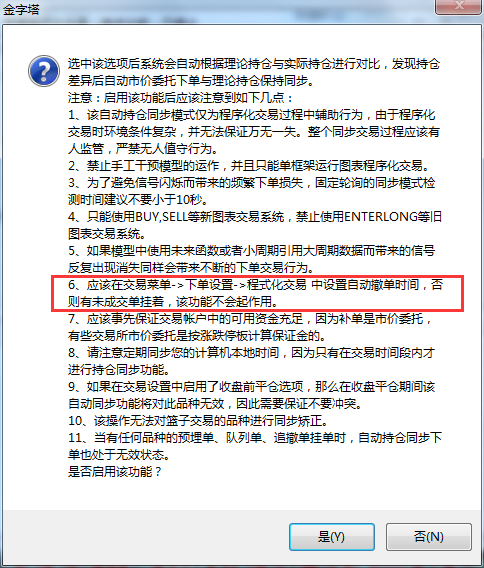The image size is (484, 568).
Task: Click the intro paragraph starting with 选中该选项后
Action: point(254,72)
